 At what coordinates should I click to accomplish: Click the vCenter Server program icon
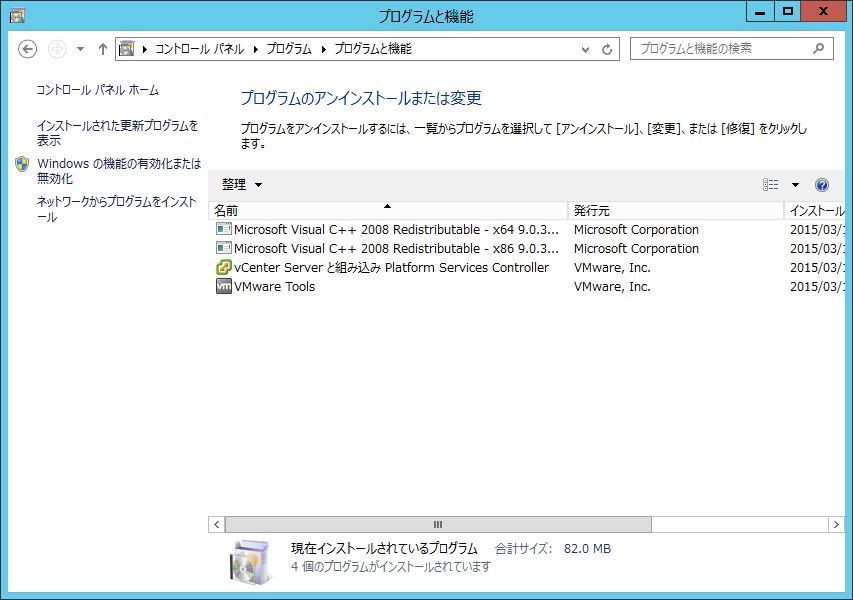tap(224, 267)
